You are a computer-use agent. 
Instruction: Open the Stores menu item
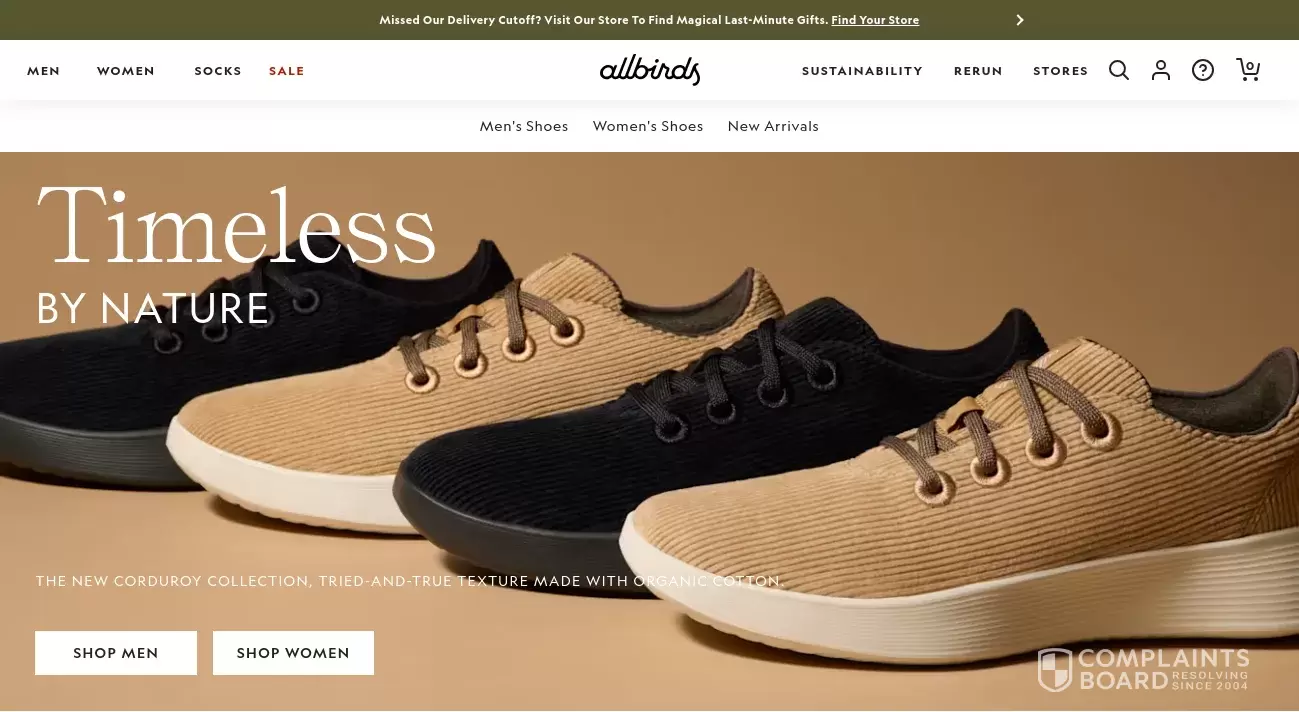pyautogui.click(x=1060, y=71)
